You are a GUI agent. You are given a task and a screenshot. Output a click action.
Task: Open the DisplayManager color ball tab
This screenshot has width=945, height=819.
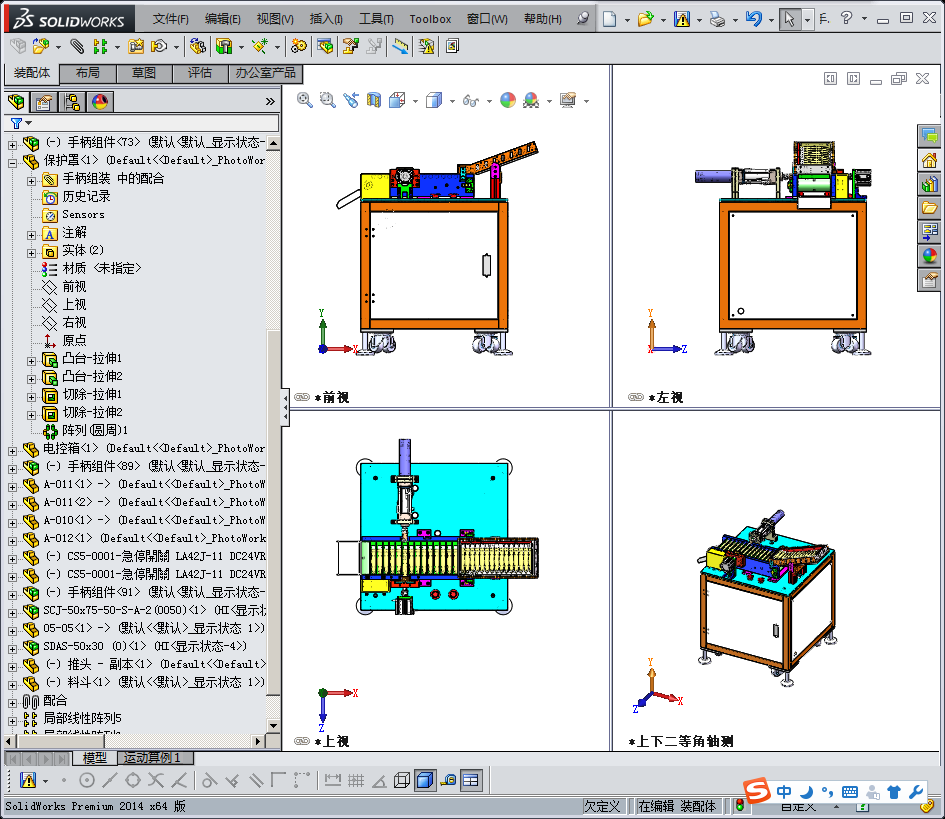(x=100, y=102)
